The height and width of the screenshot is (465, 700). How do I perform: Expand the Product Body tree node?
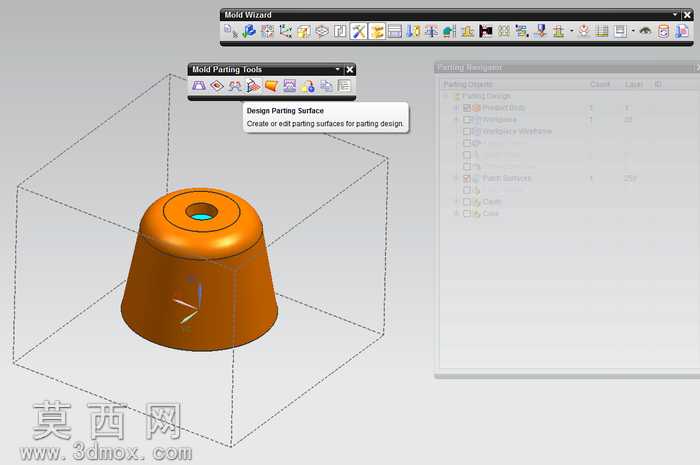click(456, 108)
